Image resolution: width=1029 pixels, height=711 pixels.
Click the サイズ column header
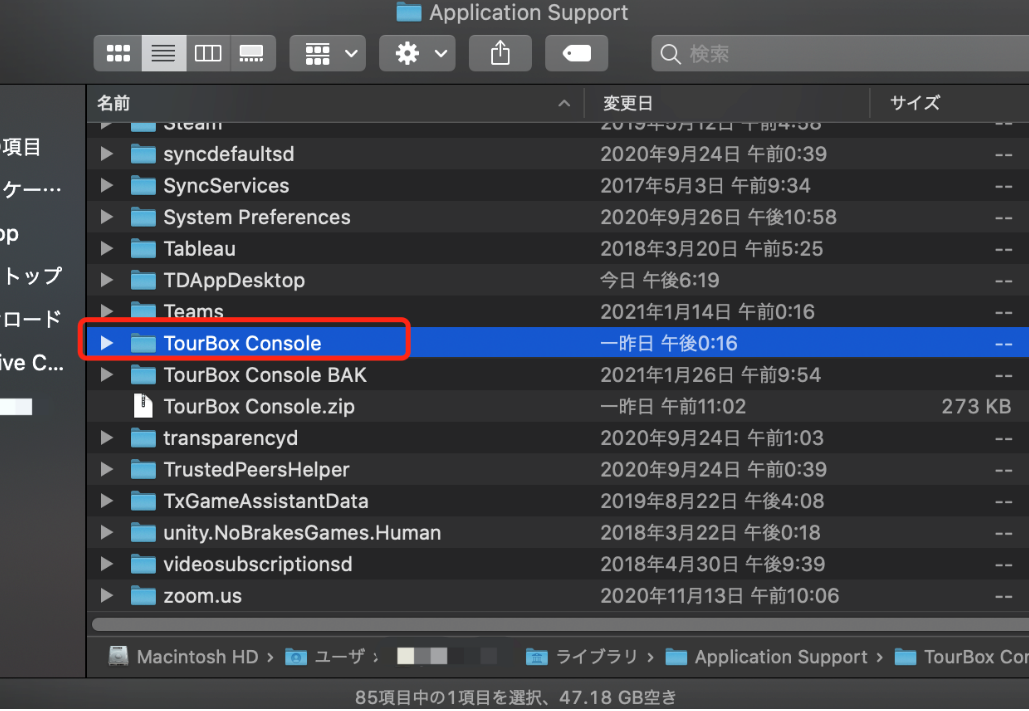(914, 103)
